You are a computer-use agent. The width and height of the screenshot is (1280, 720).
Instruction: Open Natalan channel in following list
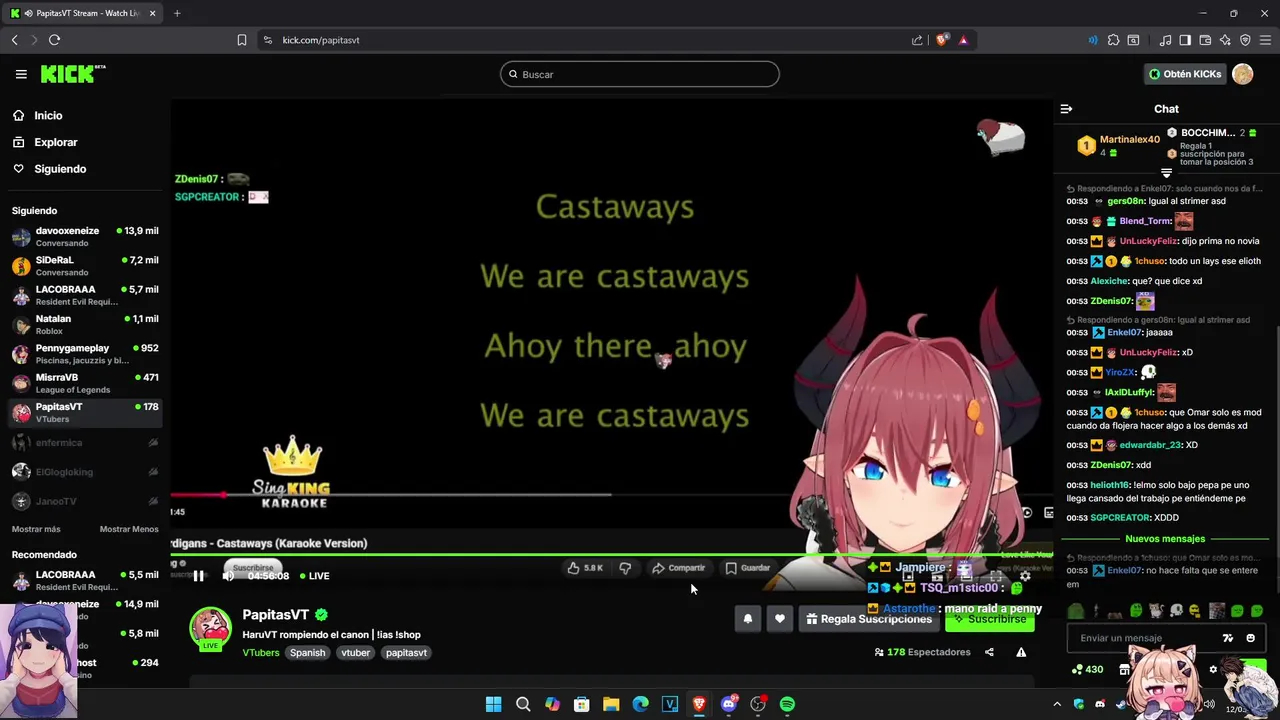click(x=85, y=324)
